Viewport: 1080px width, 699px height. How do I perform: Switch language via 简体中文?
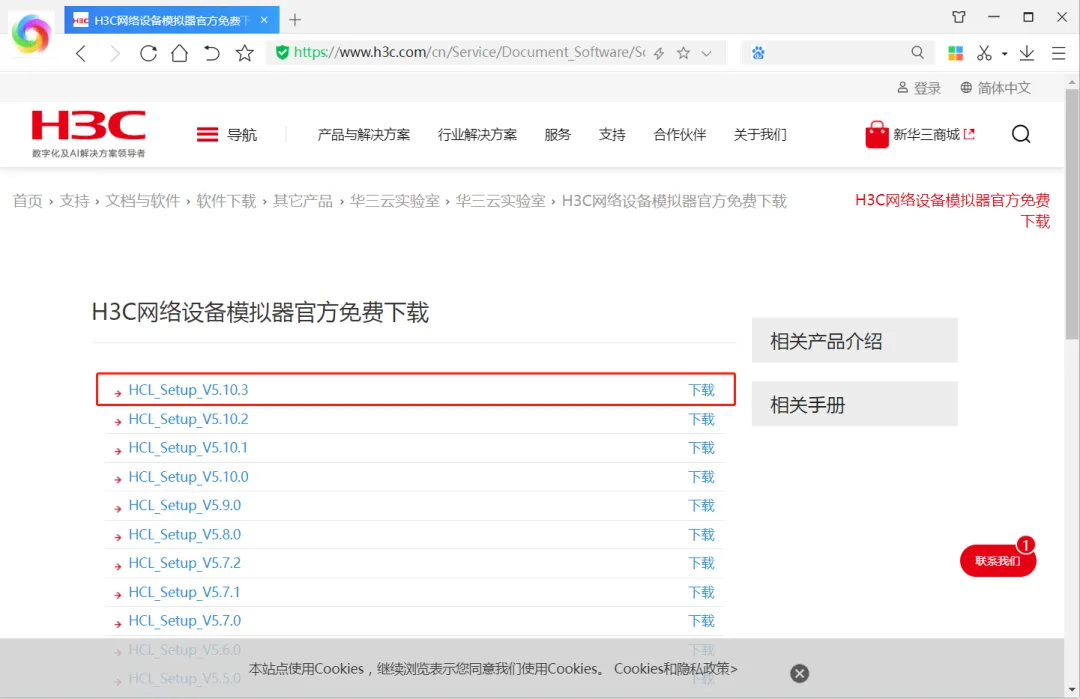tap(996, 88)
